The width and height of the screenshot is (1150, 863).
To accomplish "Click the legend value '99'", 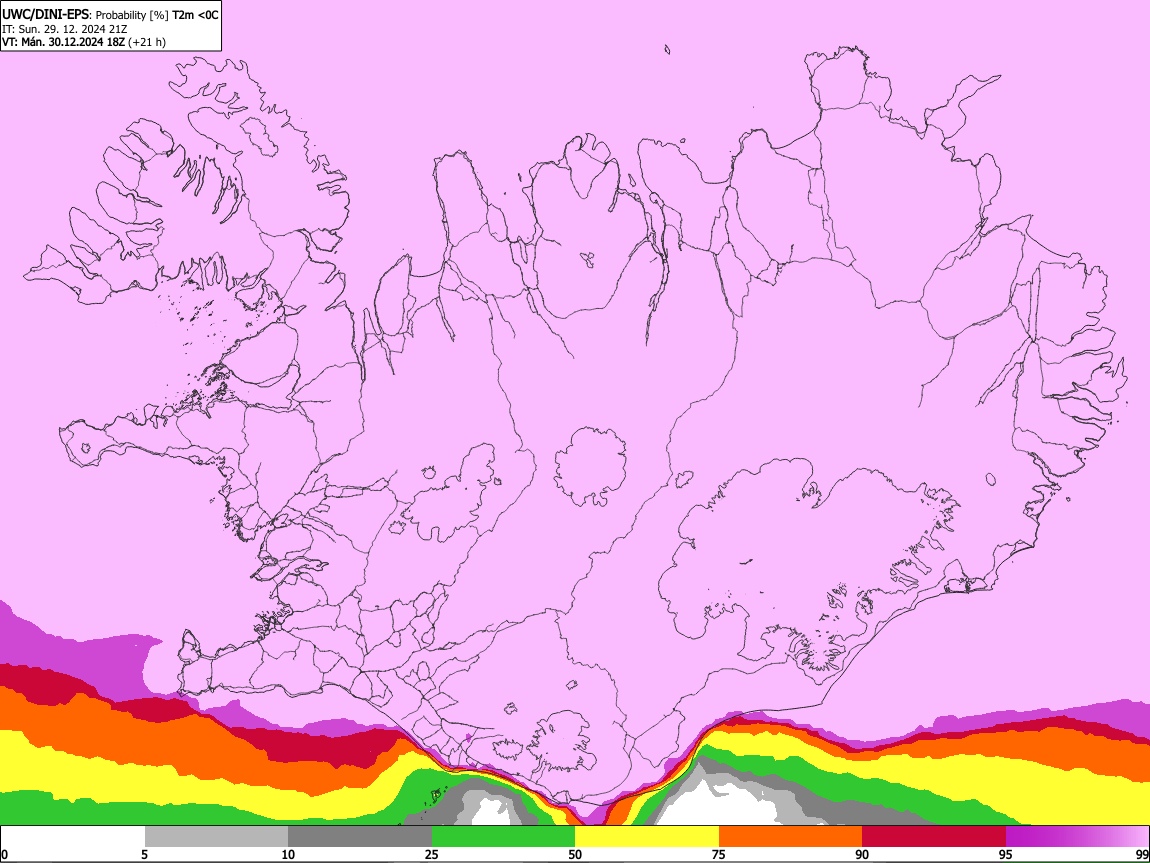I will tap(1141, 855).
